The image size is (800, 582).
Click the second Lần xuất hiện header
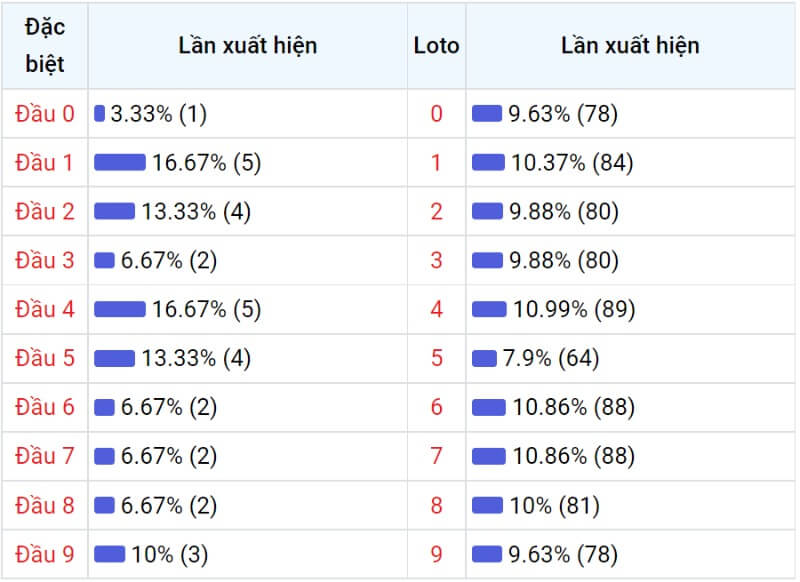click(630, 45)
